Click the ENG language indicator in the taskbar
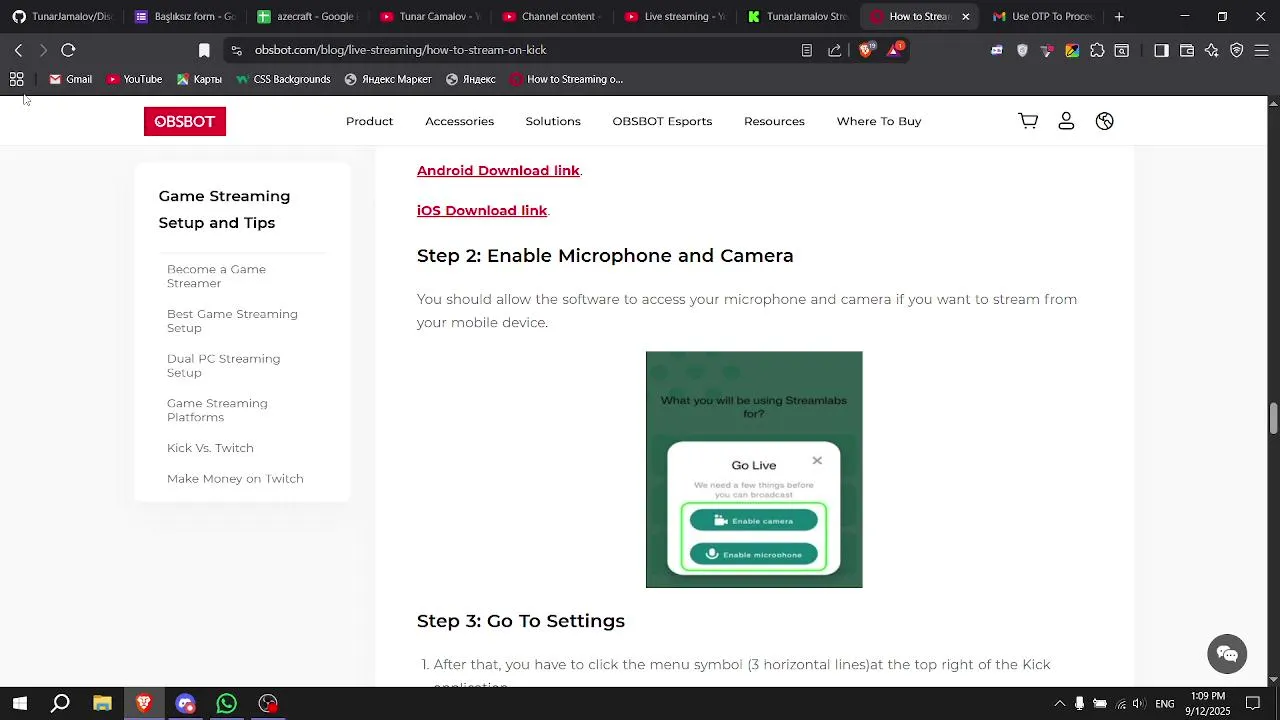The image size is (1280, 720). point(1165,704)
